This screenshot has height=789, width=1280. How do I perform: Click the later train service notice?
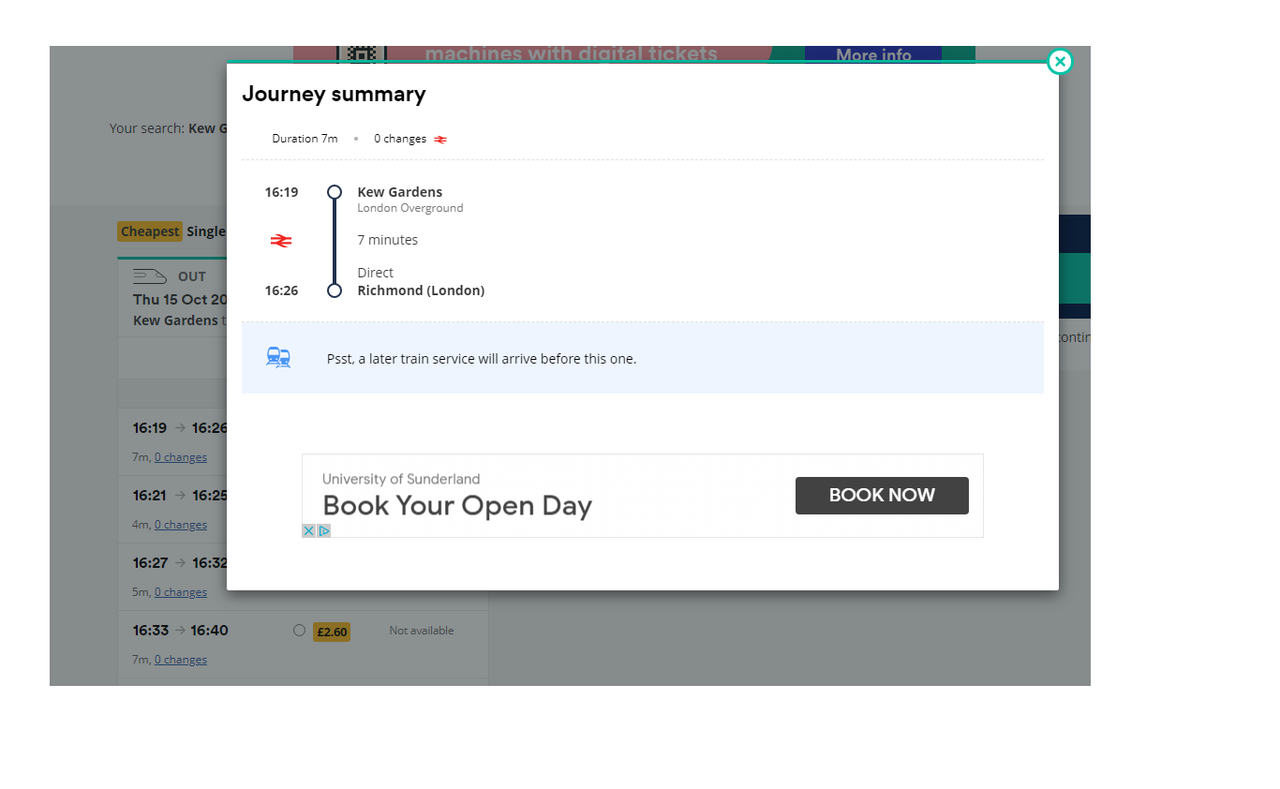tap(643, 358)
